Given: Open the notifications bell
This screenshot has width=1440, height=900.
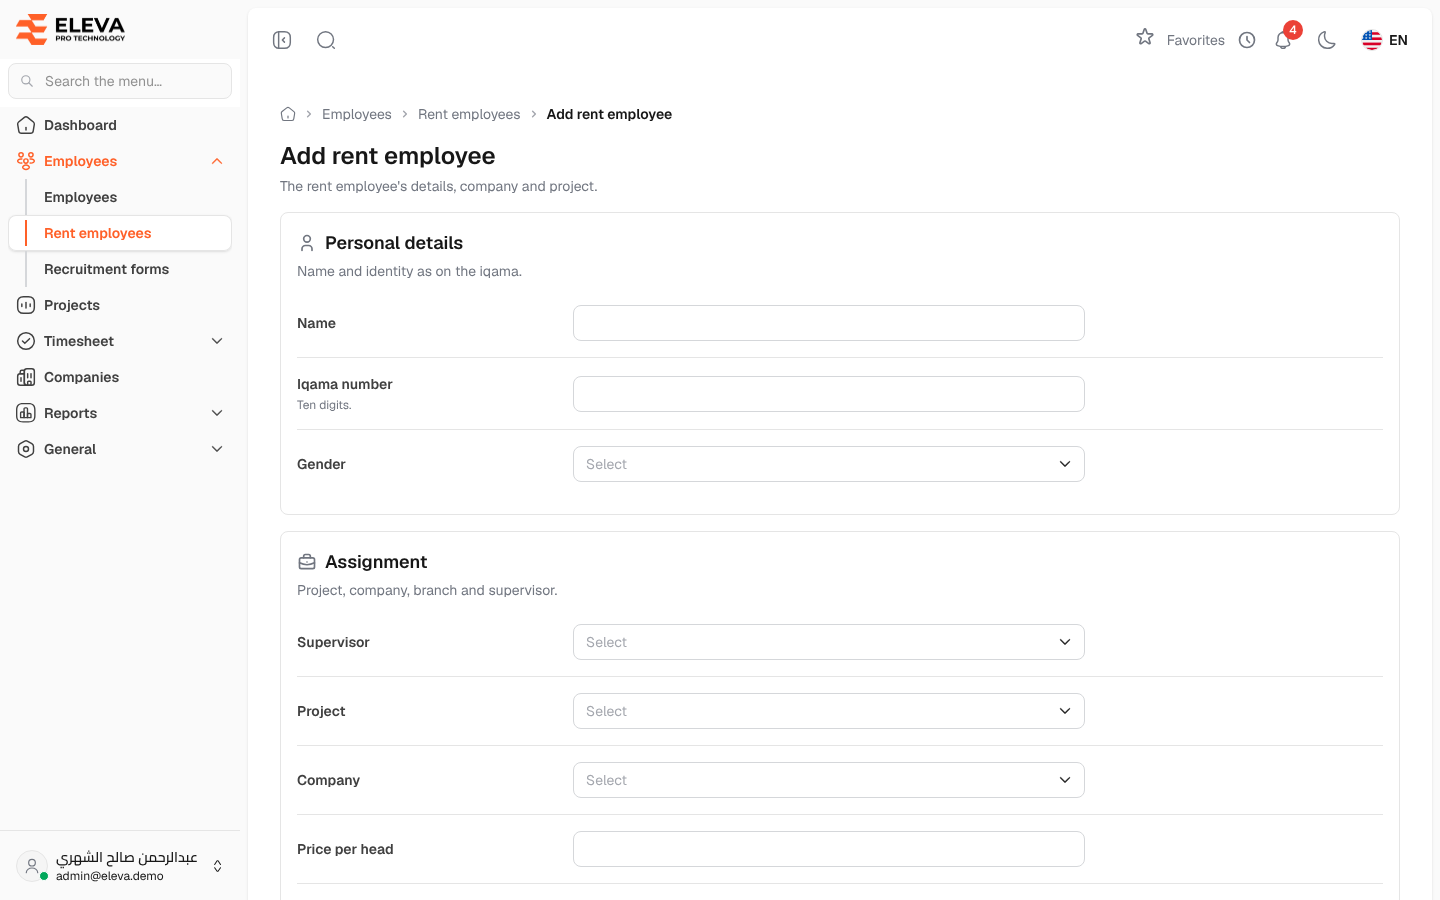Looking at the screenshot, I should click(x=1283, y=40).
